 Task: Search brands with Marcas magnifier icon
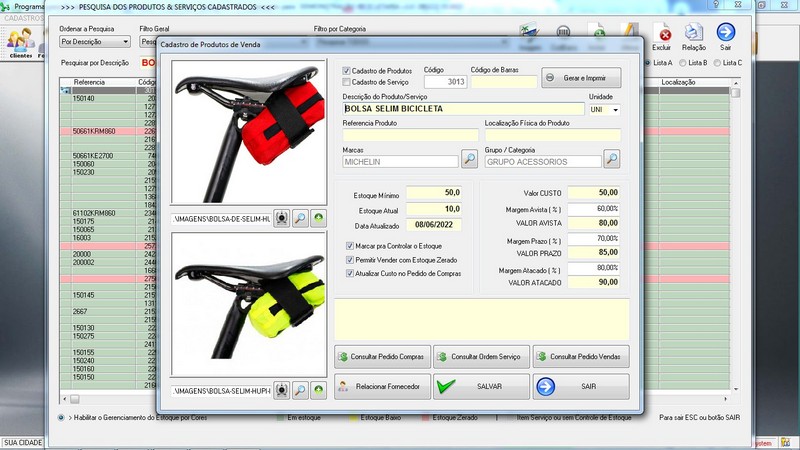tap(469, 159)
